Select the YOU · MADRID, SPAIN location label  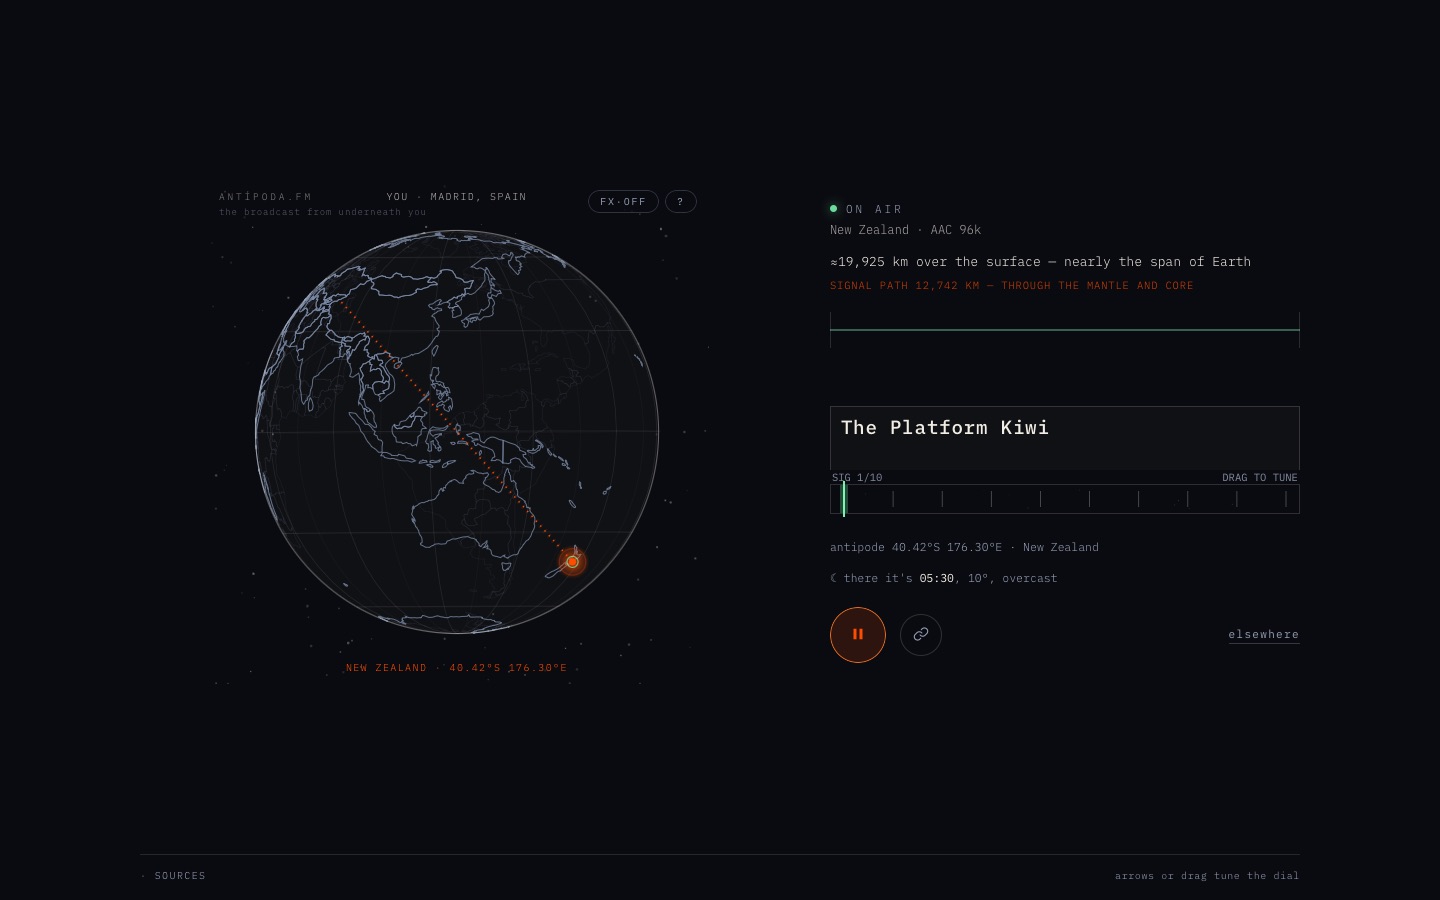457,197
